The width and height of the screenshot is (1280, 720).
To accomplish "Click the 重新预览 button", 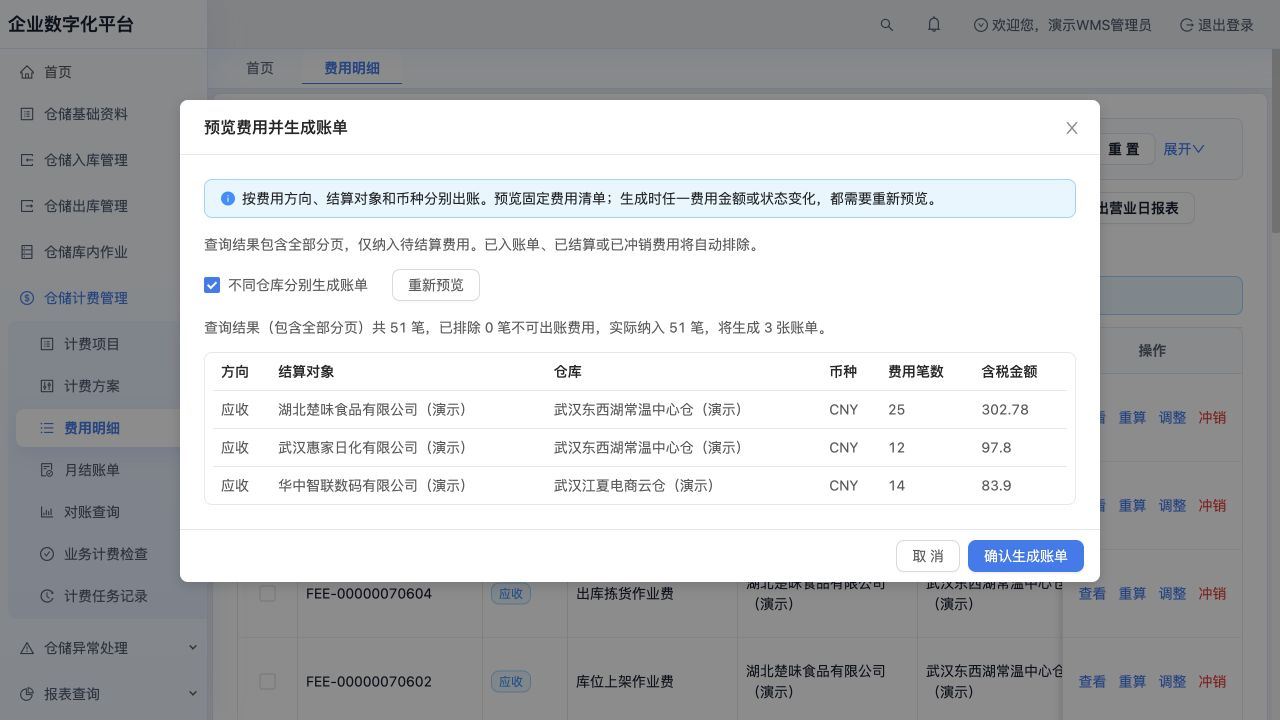I will 436,285.
